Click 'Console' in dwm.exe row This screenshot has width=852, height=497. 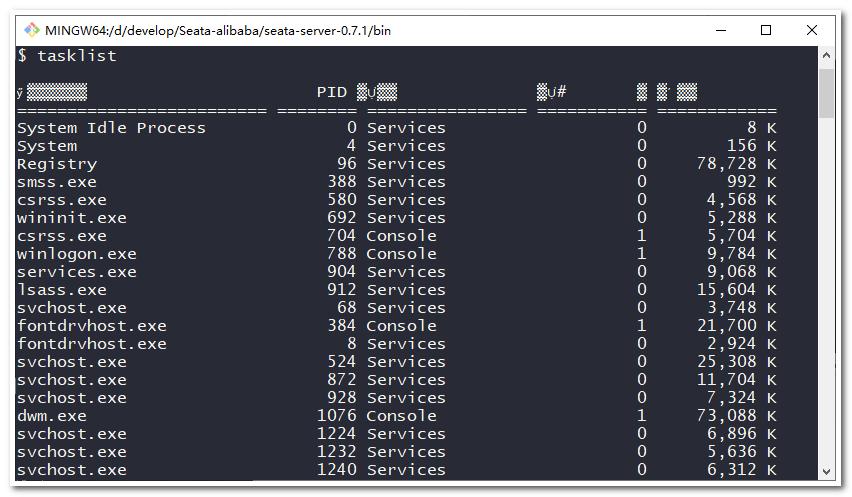(402, 416)
